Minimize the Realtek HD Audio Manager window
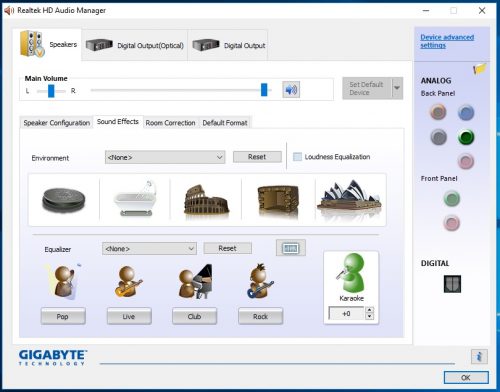The height and width of the screenshot is (392, 500). tap(426, 11)
